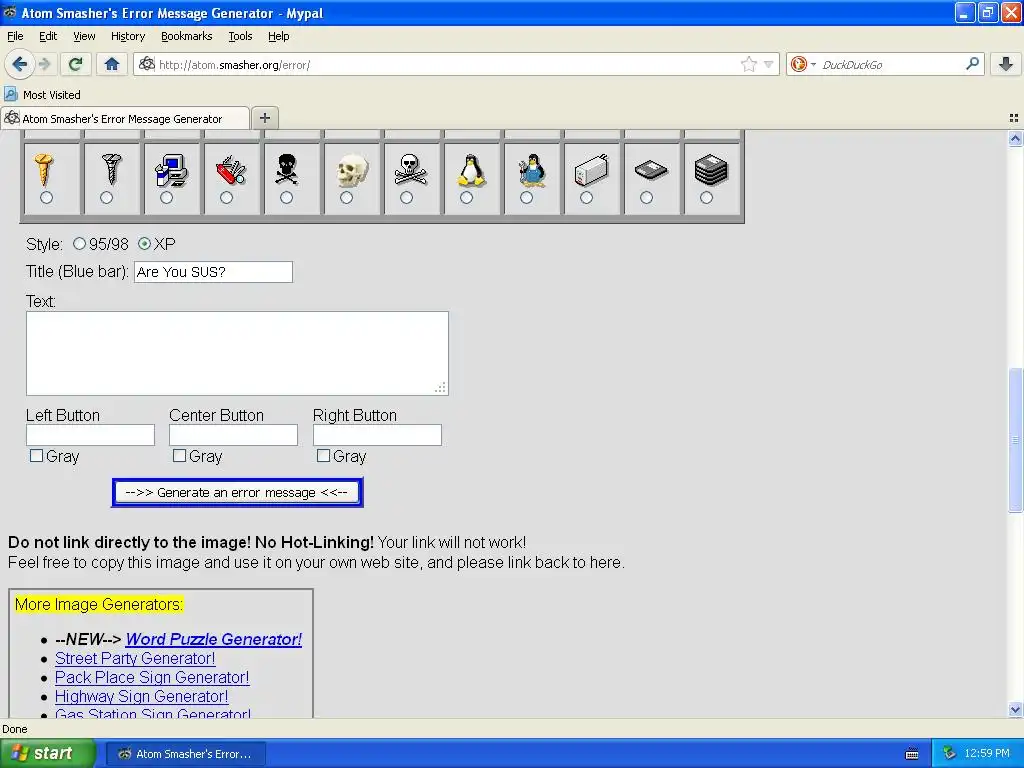
Task: Select the radio under the Swiss army knife
Action: 227,197
